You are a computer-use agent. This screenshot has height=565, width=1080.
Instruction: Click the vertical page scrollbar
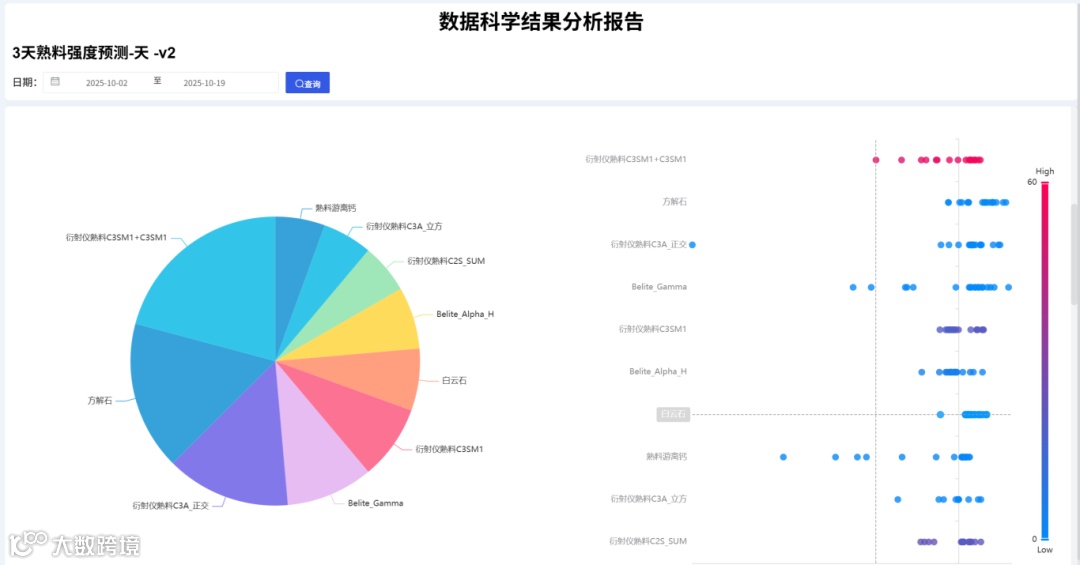(x=1074, y=255)
